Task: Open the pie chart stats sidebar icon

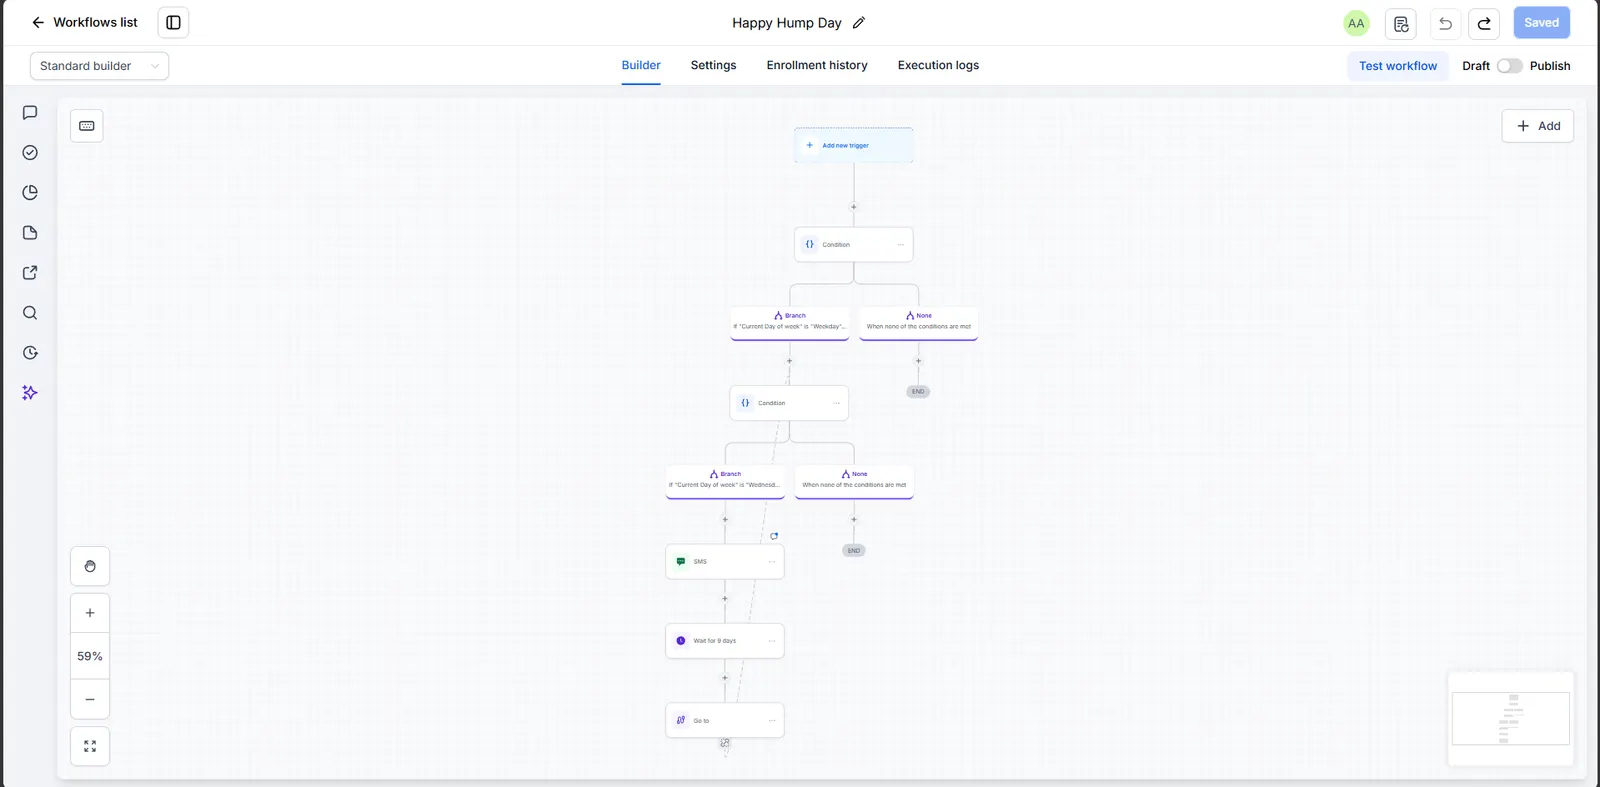Action: (x=30, y=193)
